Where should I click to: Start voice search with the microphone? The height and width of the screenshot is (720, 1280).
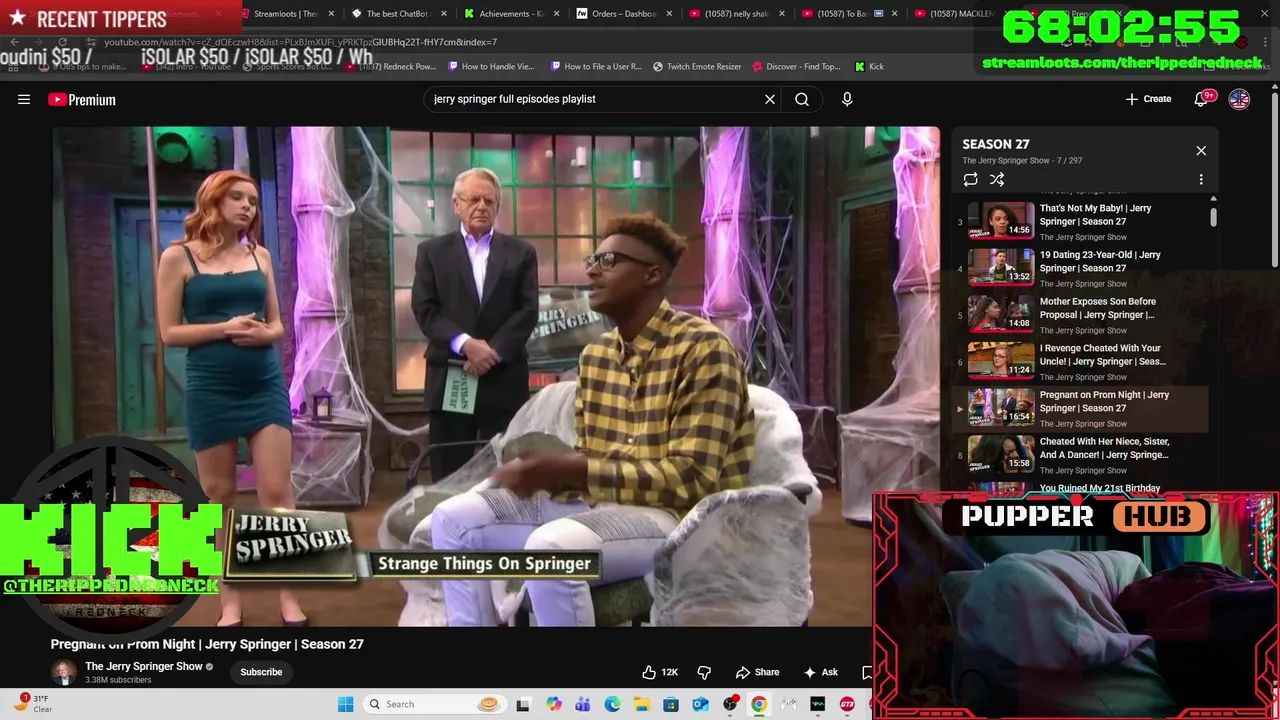pos(847,99)
